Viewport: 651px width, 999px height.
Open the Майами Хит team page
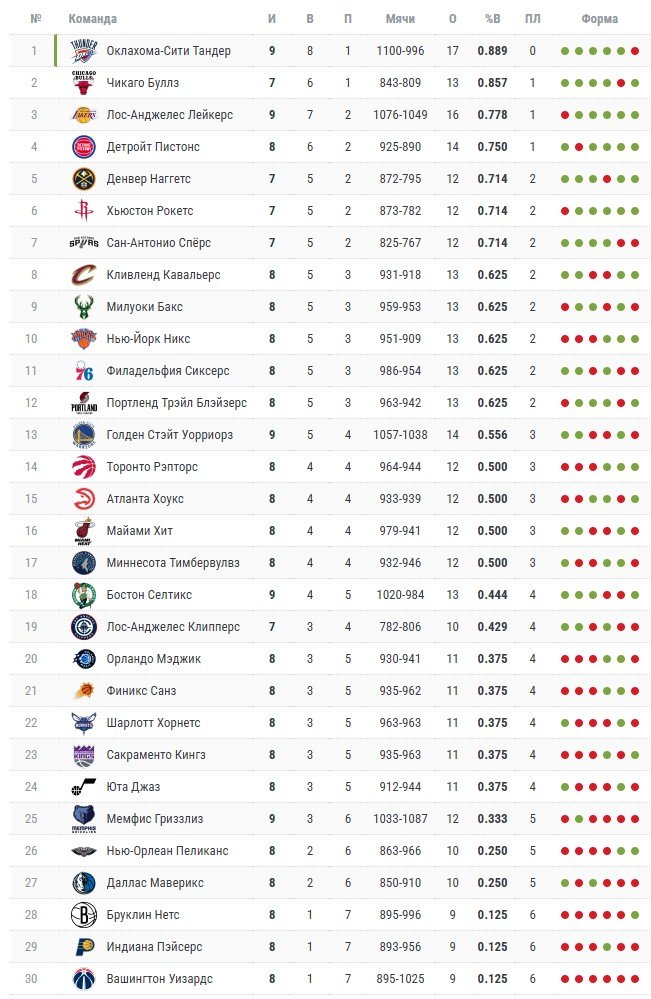coord(141,531)
